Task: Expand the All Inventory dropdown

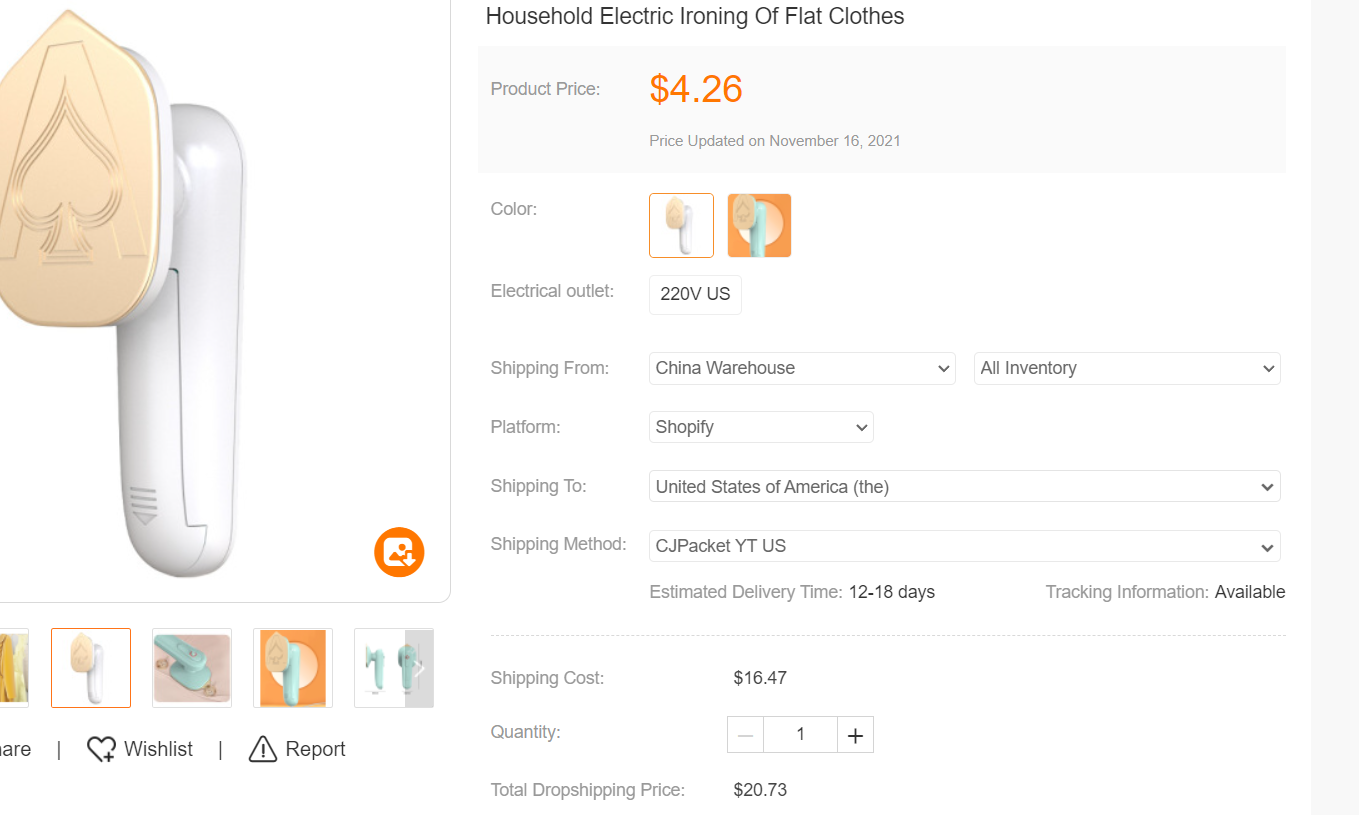Action: [x=1127, y=368]
